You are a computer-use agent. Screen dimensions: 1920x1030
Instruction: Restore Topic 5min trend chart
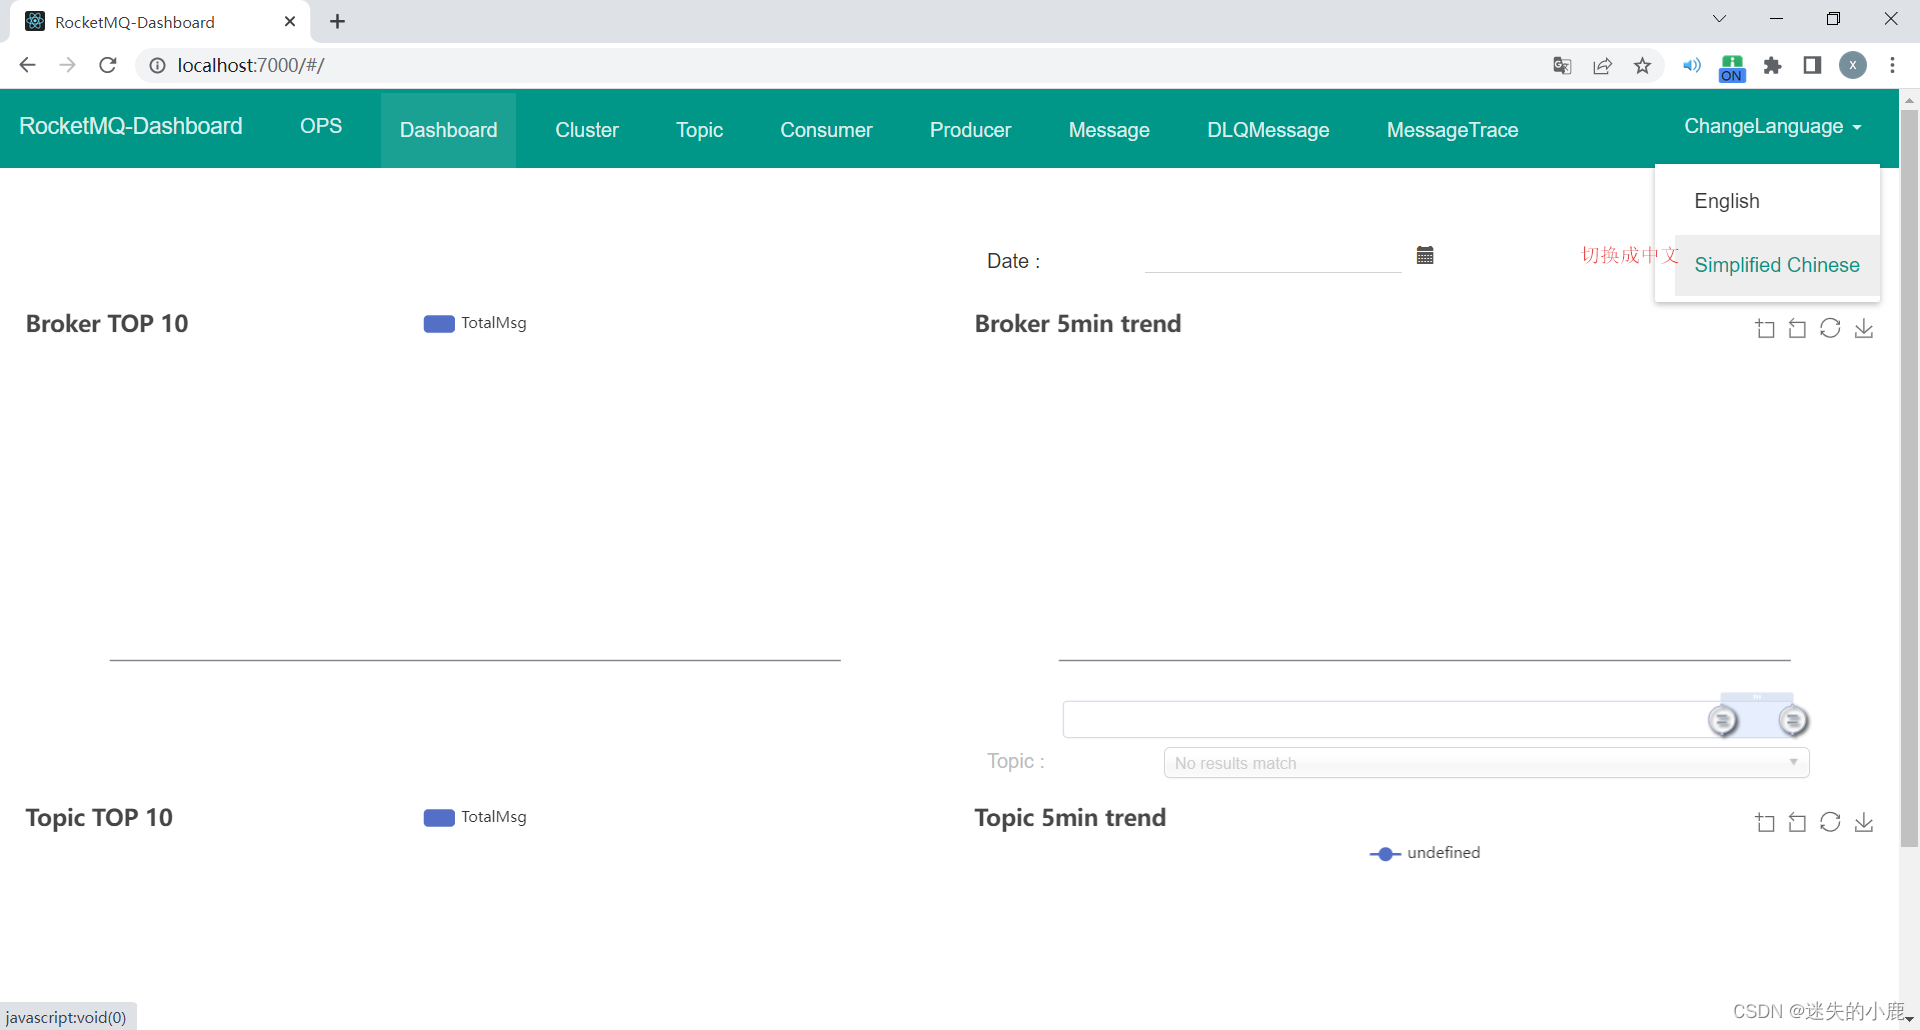pos(1830,823)
